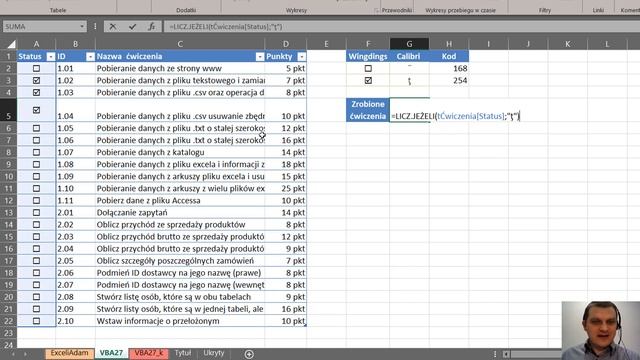Open the Insert Function fx dialog
Viewport: 640px width, 360px height.
151,27
